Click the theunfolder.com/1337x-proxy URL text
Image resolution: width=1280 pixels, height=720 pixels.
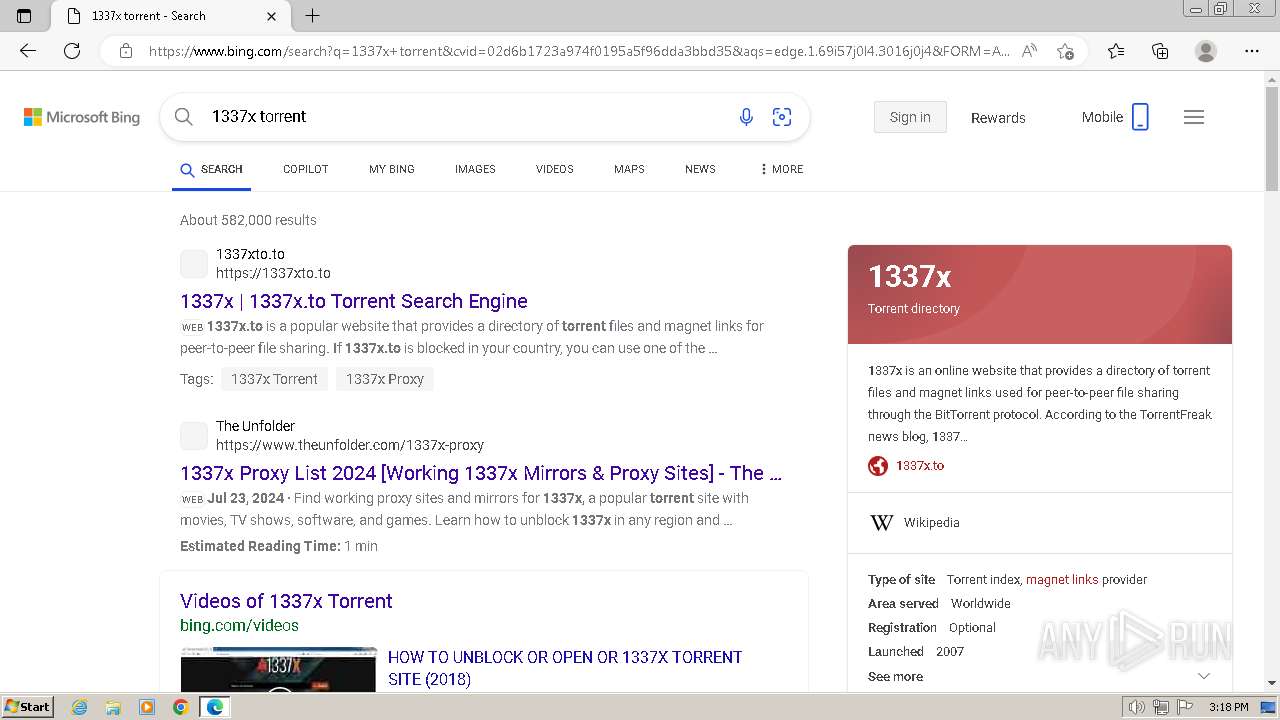point(350,445)
